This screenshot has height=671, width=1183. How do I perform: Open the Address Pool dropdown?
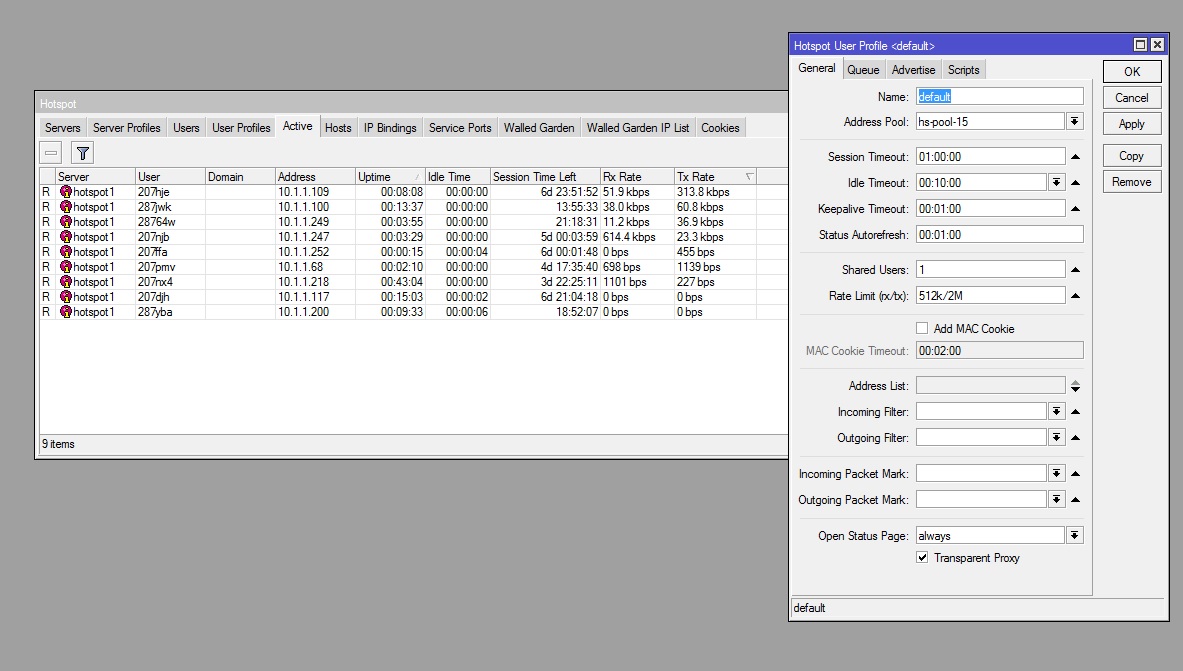click(1075, 121)
